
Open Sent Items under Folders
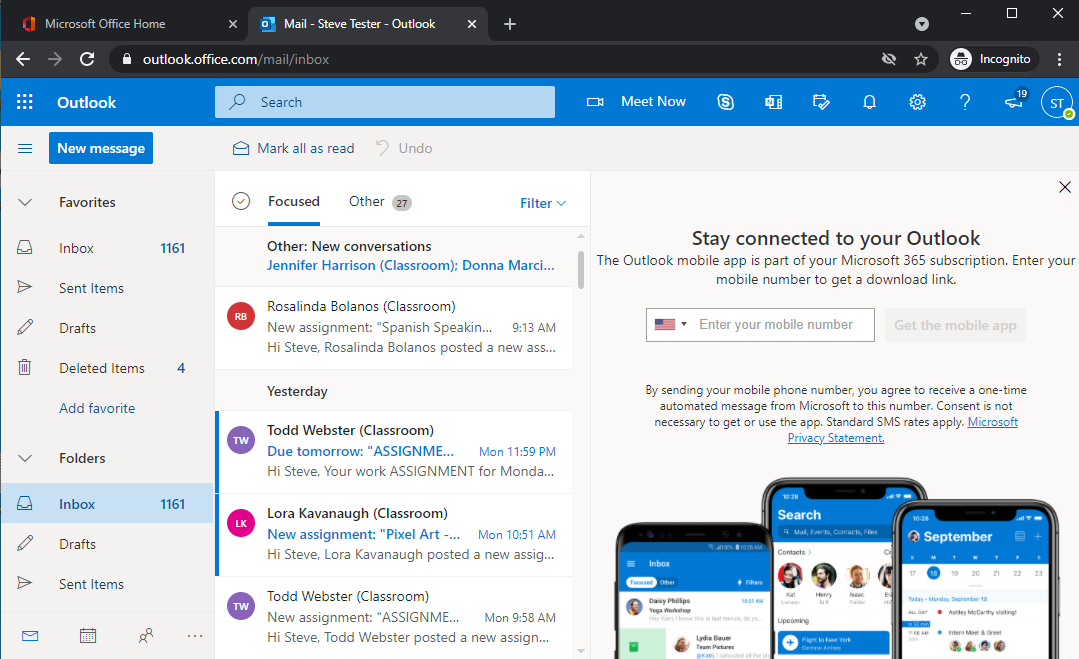coord(107,584)
